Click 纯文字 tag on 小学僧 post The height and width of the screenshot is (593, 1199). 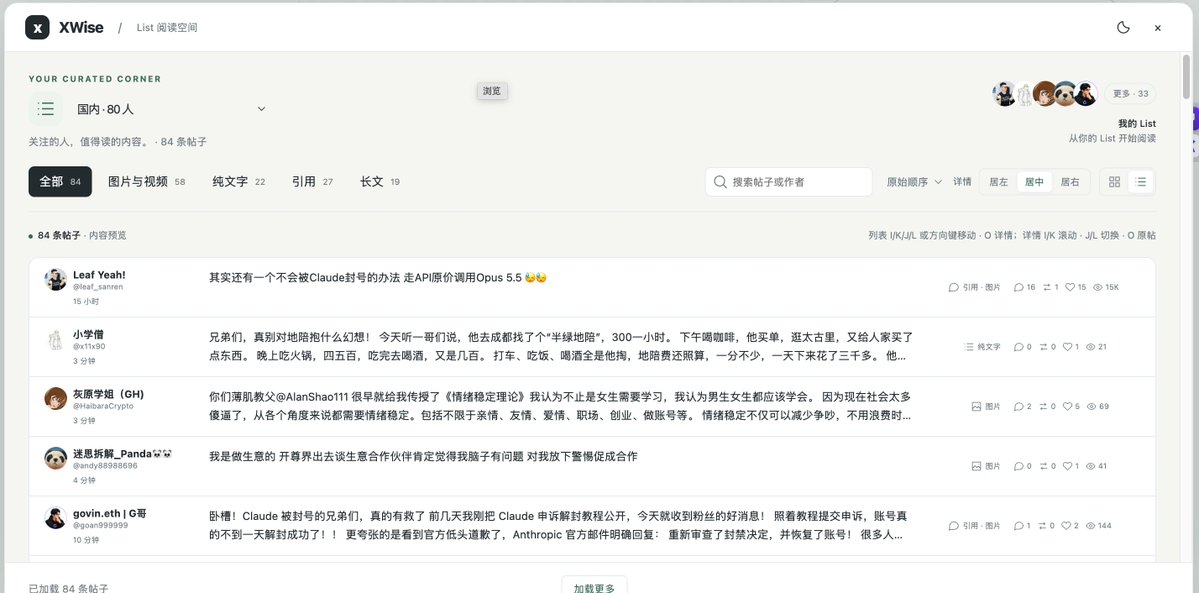click(983, 347)
